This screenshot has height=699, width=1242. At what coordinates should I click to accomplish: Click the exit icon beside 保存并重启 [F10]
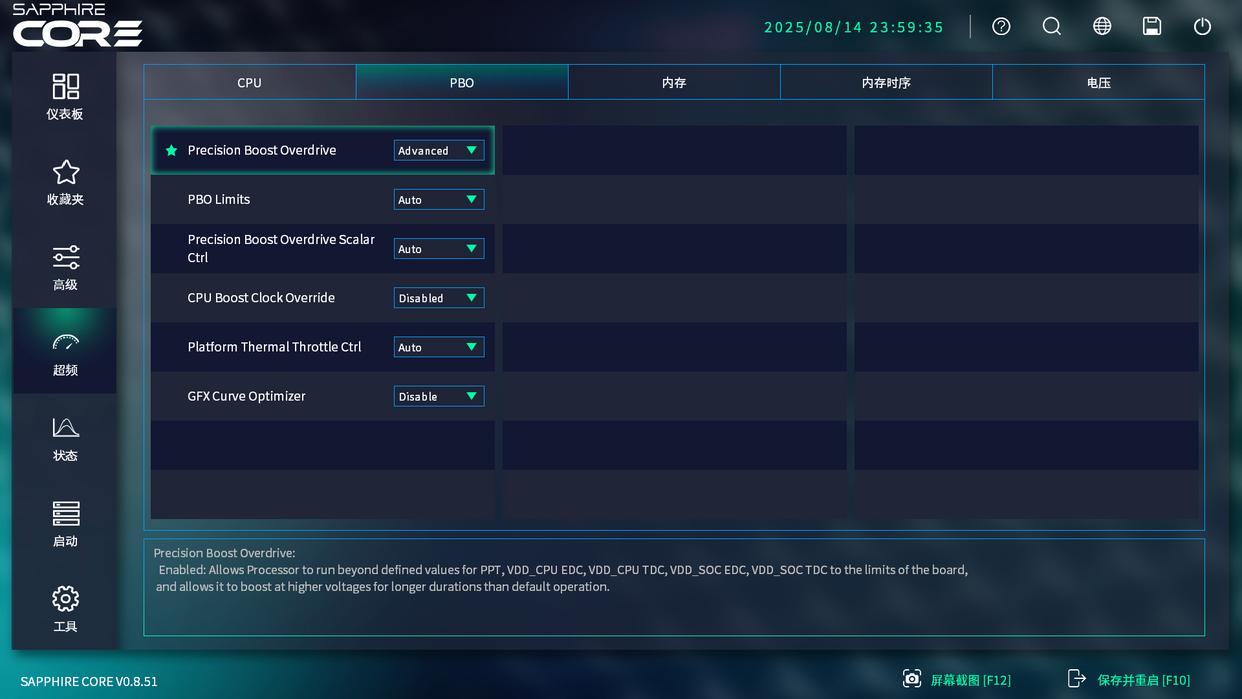coord(1076,679)
